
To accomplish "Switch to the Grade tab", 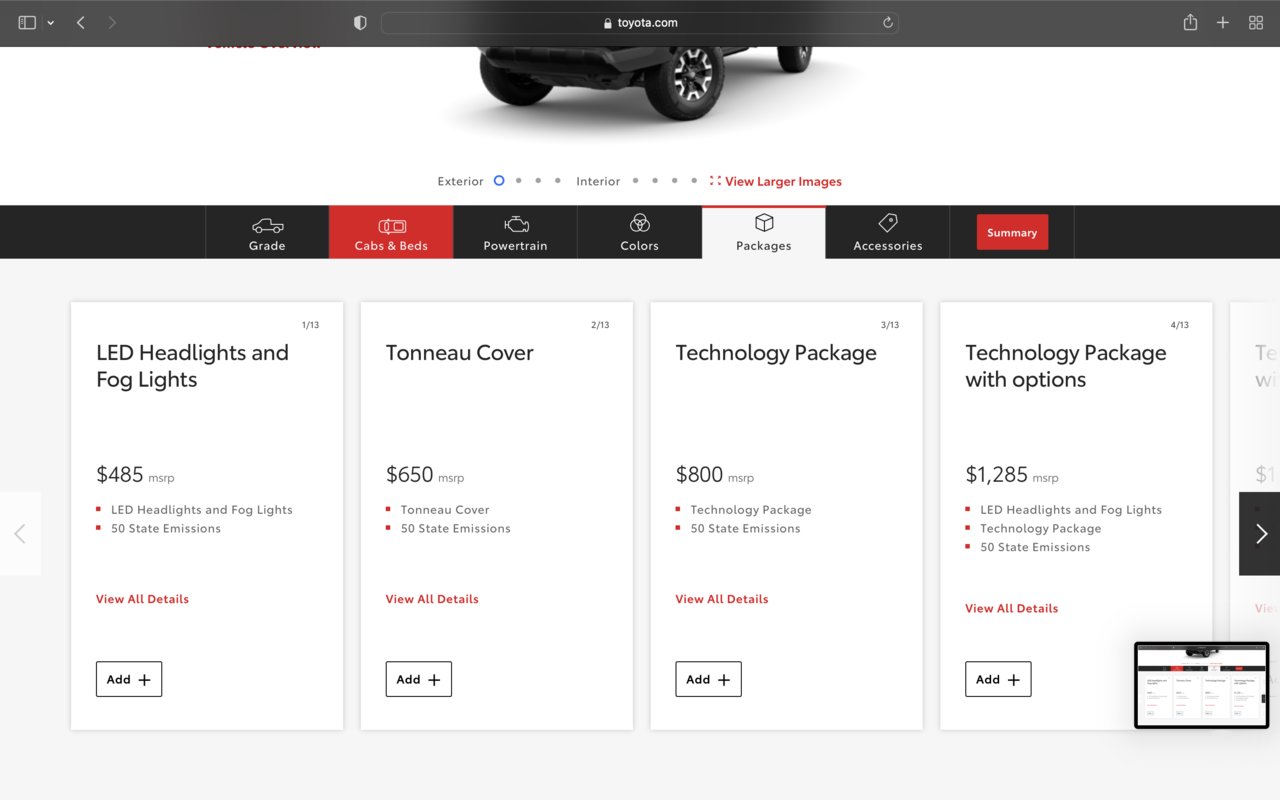I will [267, 233].
